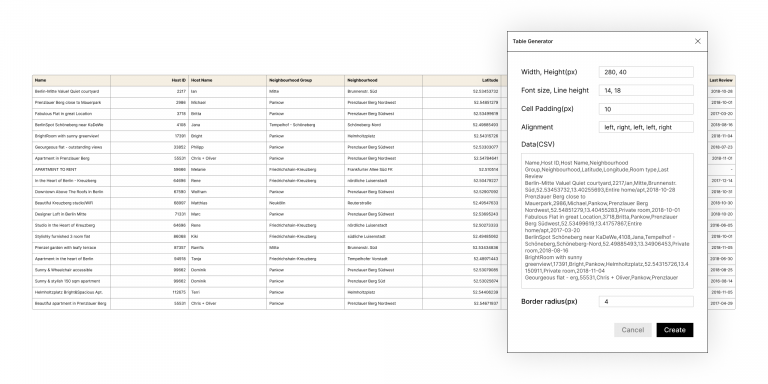Select the Name column header
The image size is (768, 384).
pyautogui.click(x=72, y=80)
